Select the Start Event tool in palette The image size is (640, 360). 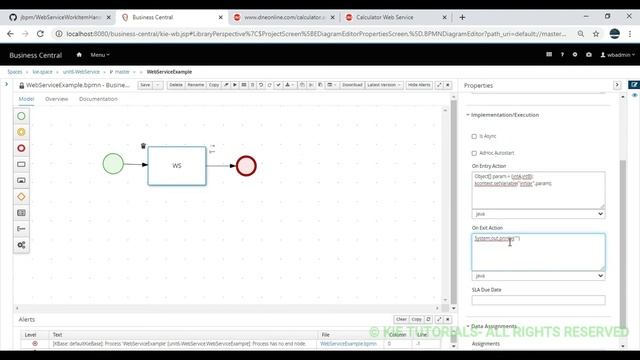click(21, 116)
